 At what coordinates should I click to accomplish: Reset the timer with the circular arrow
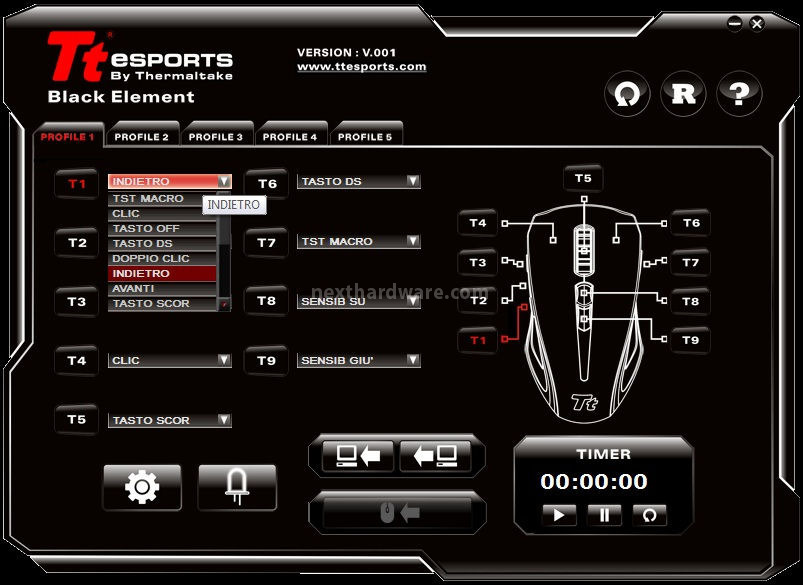click(x=649, y=515)
